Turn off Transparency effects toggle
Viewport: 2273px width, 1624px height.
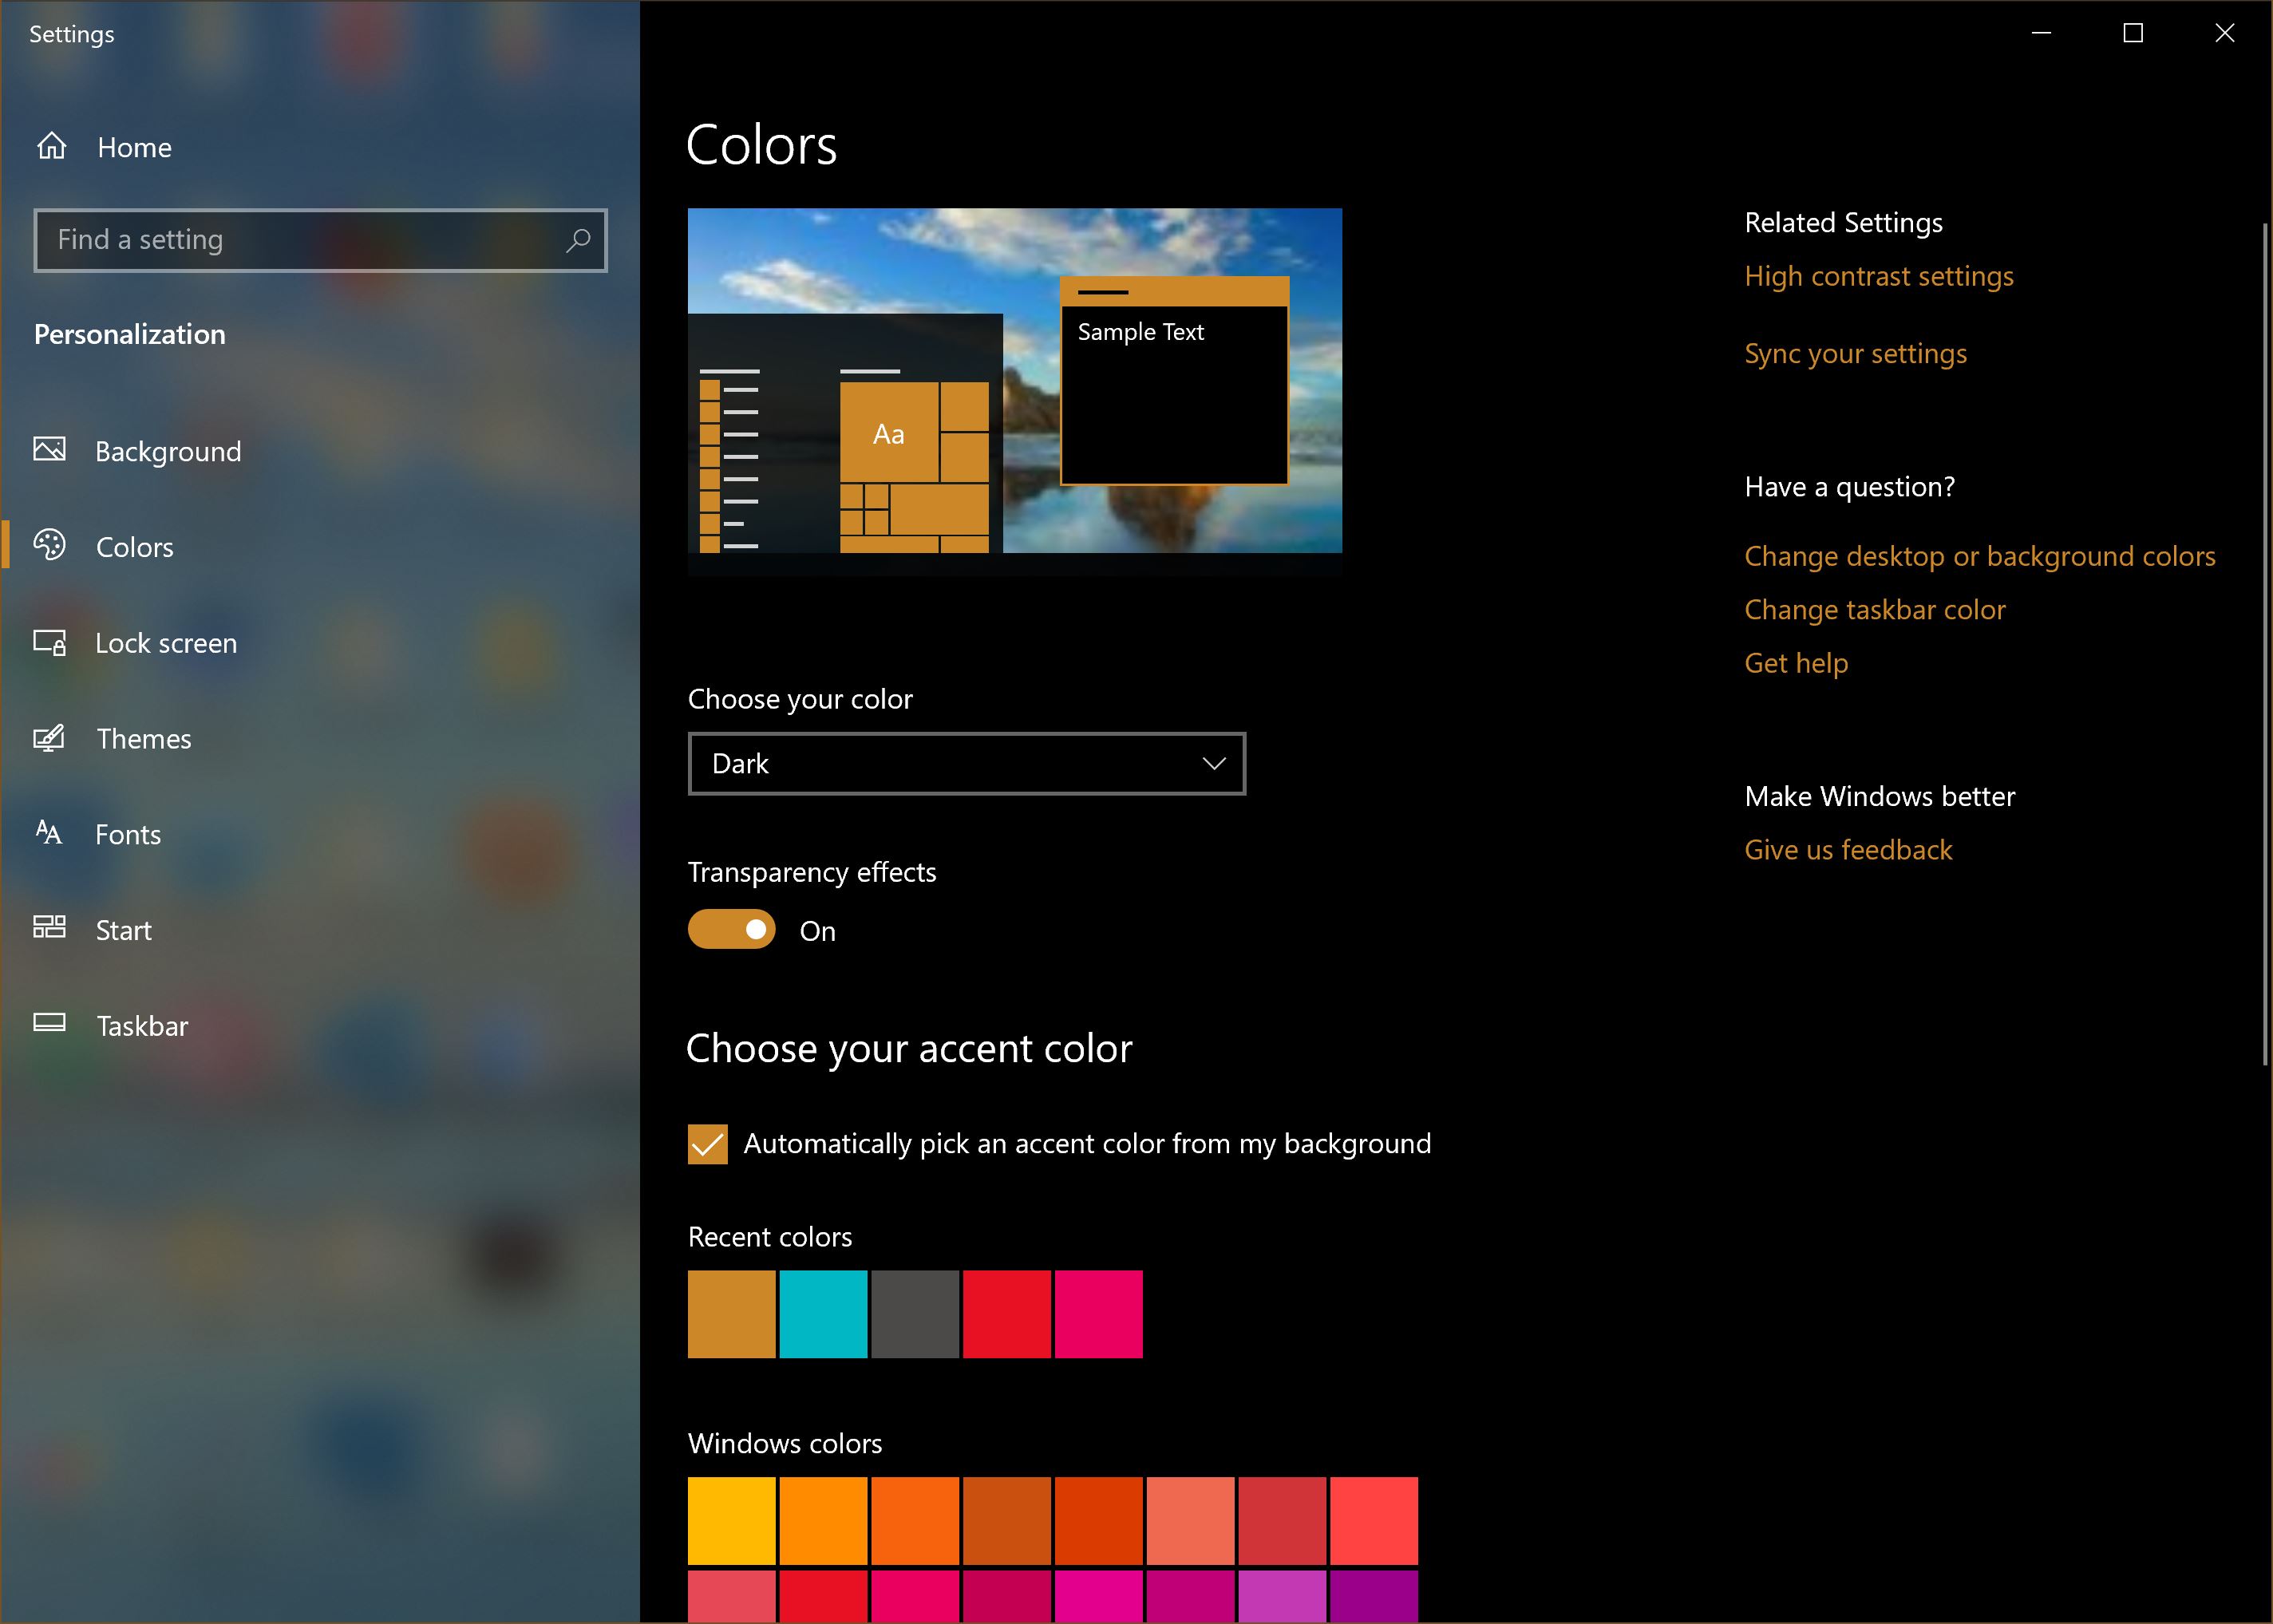tap(731, 930)
